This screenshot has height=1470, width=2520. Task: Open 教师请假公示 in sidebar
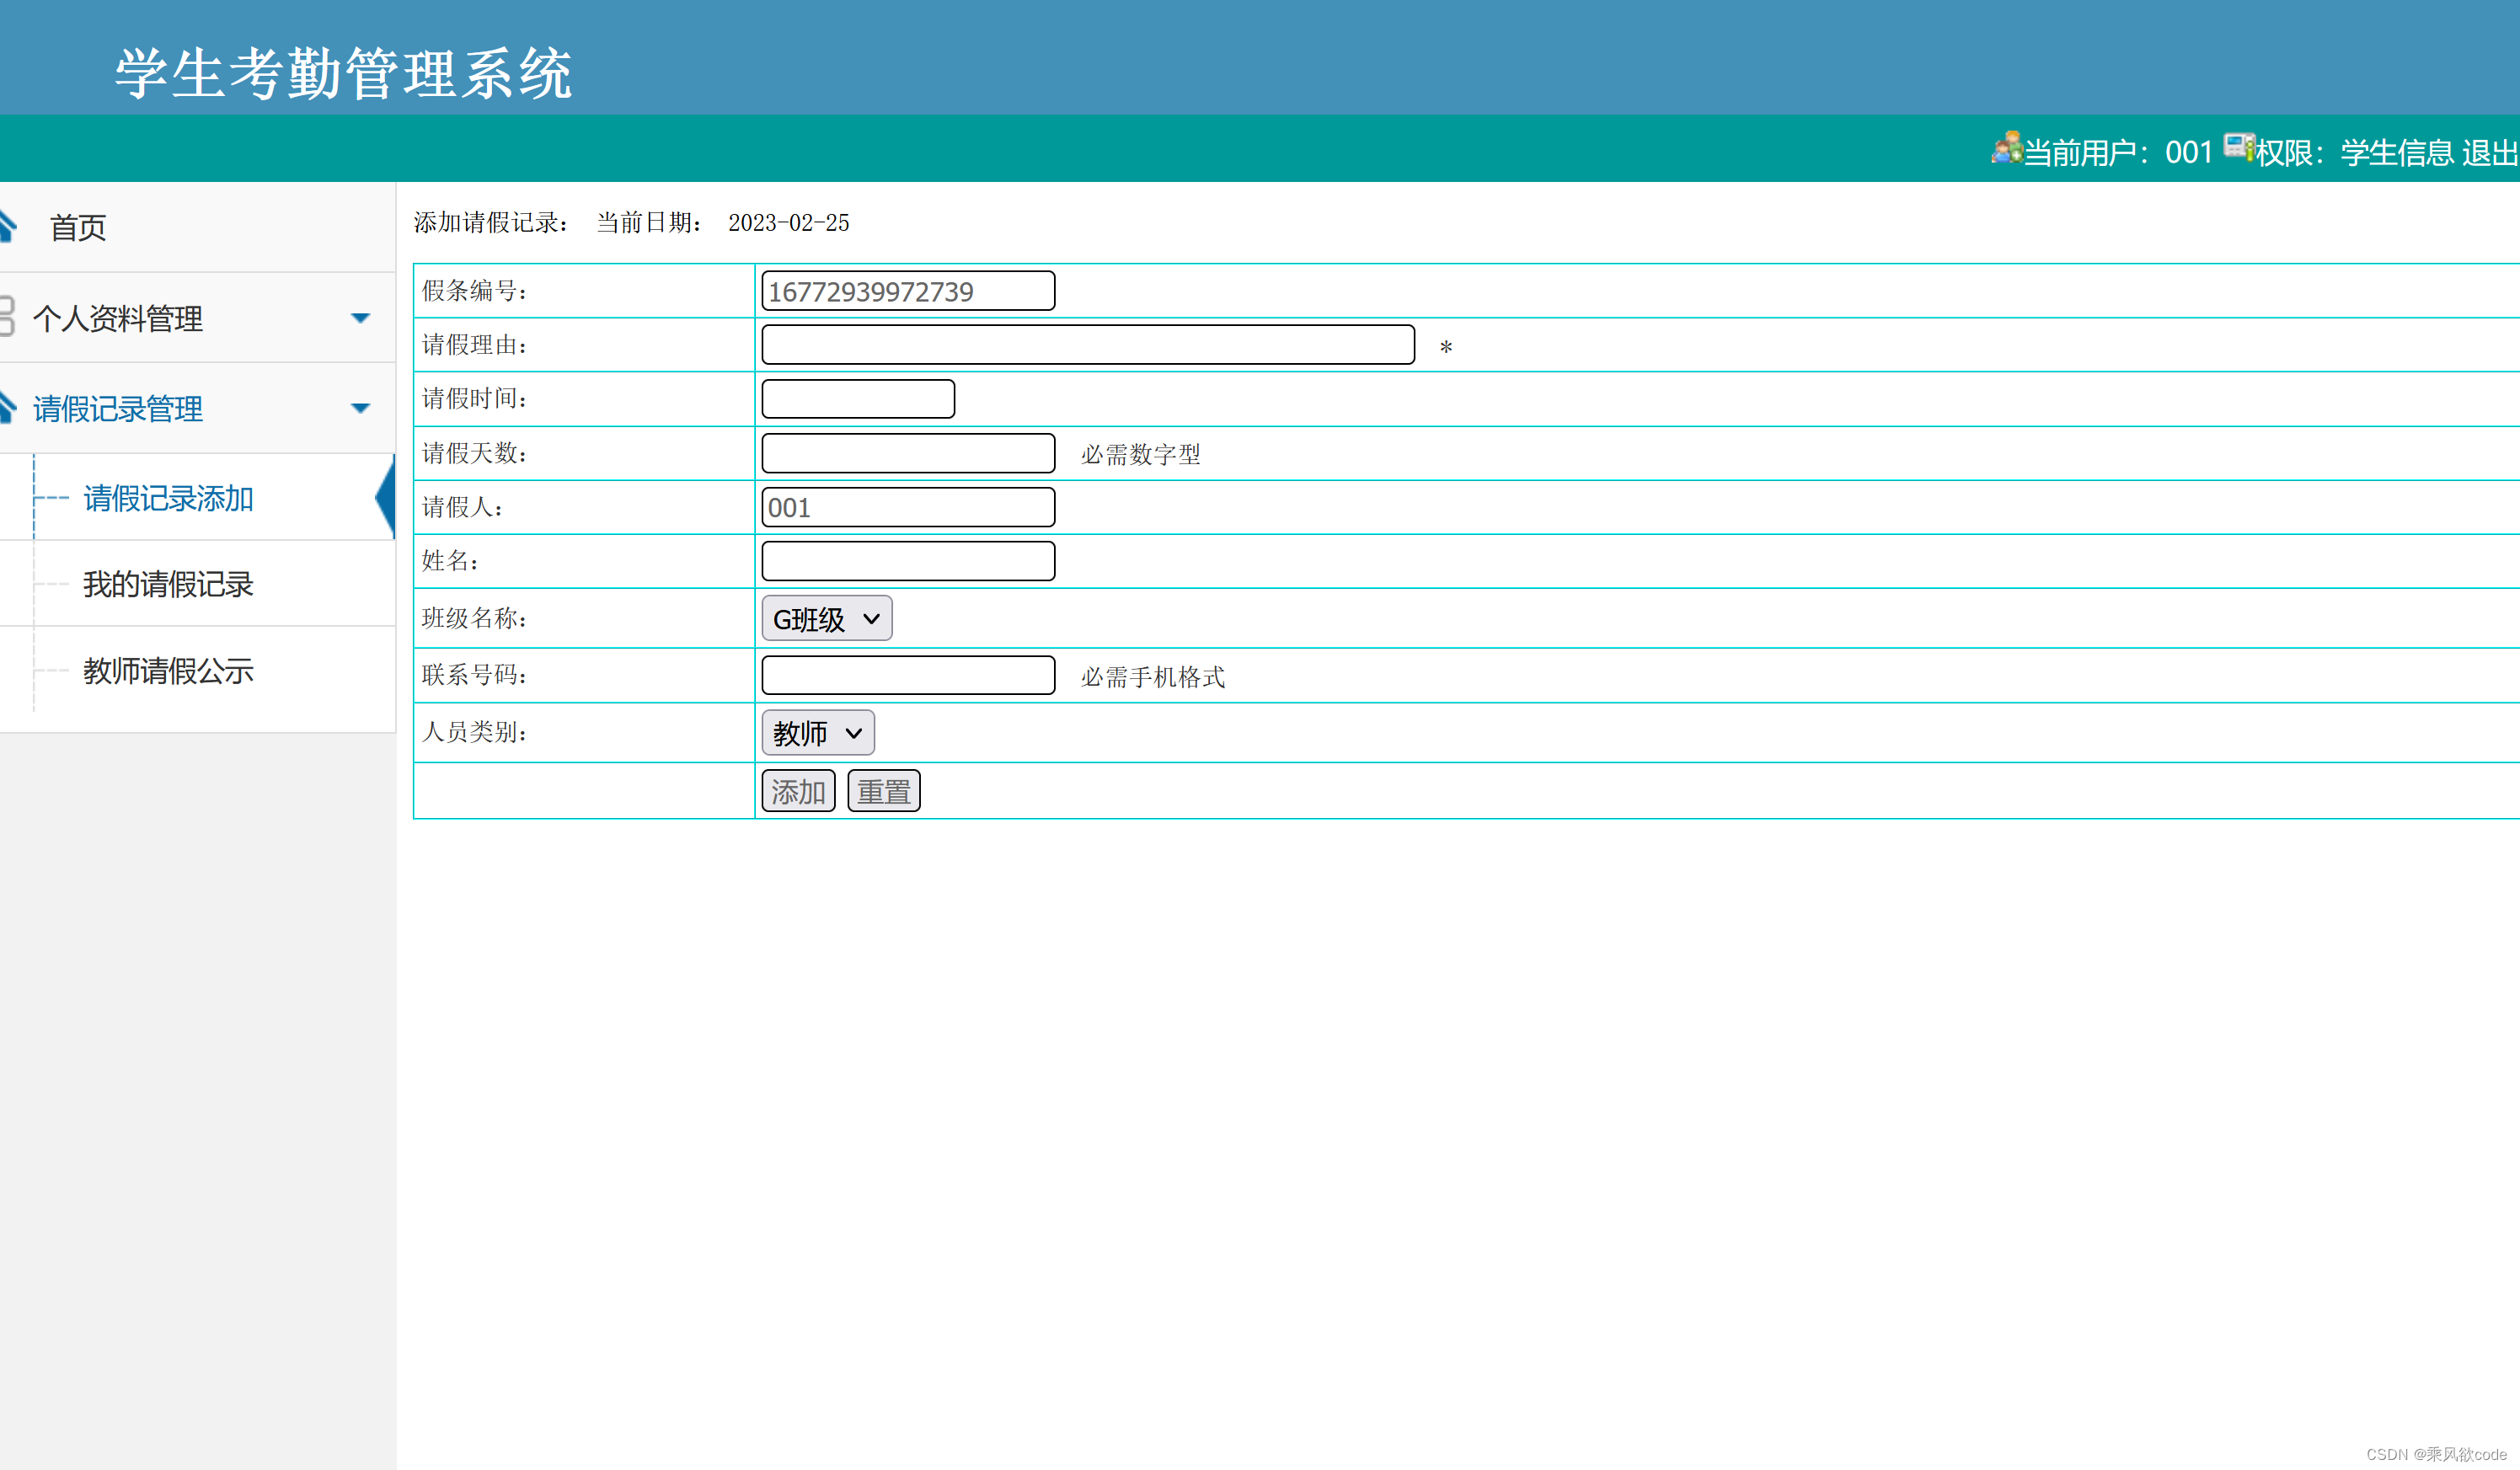click(168, 671)
